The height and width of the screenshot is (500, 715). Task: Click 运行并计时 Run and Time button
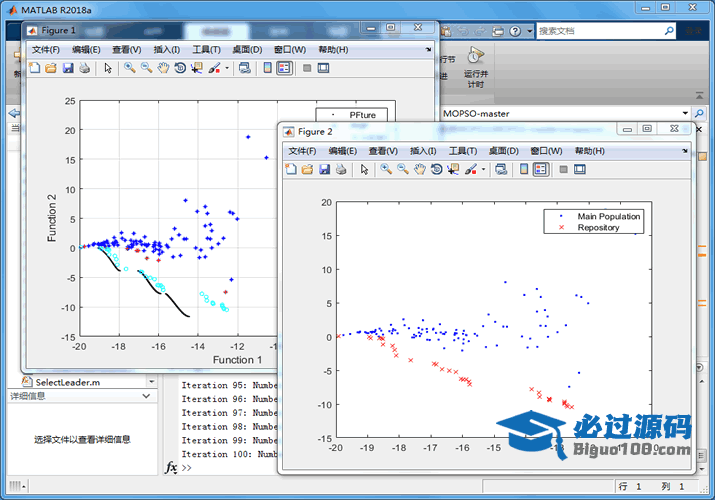[476, 67]
